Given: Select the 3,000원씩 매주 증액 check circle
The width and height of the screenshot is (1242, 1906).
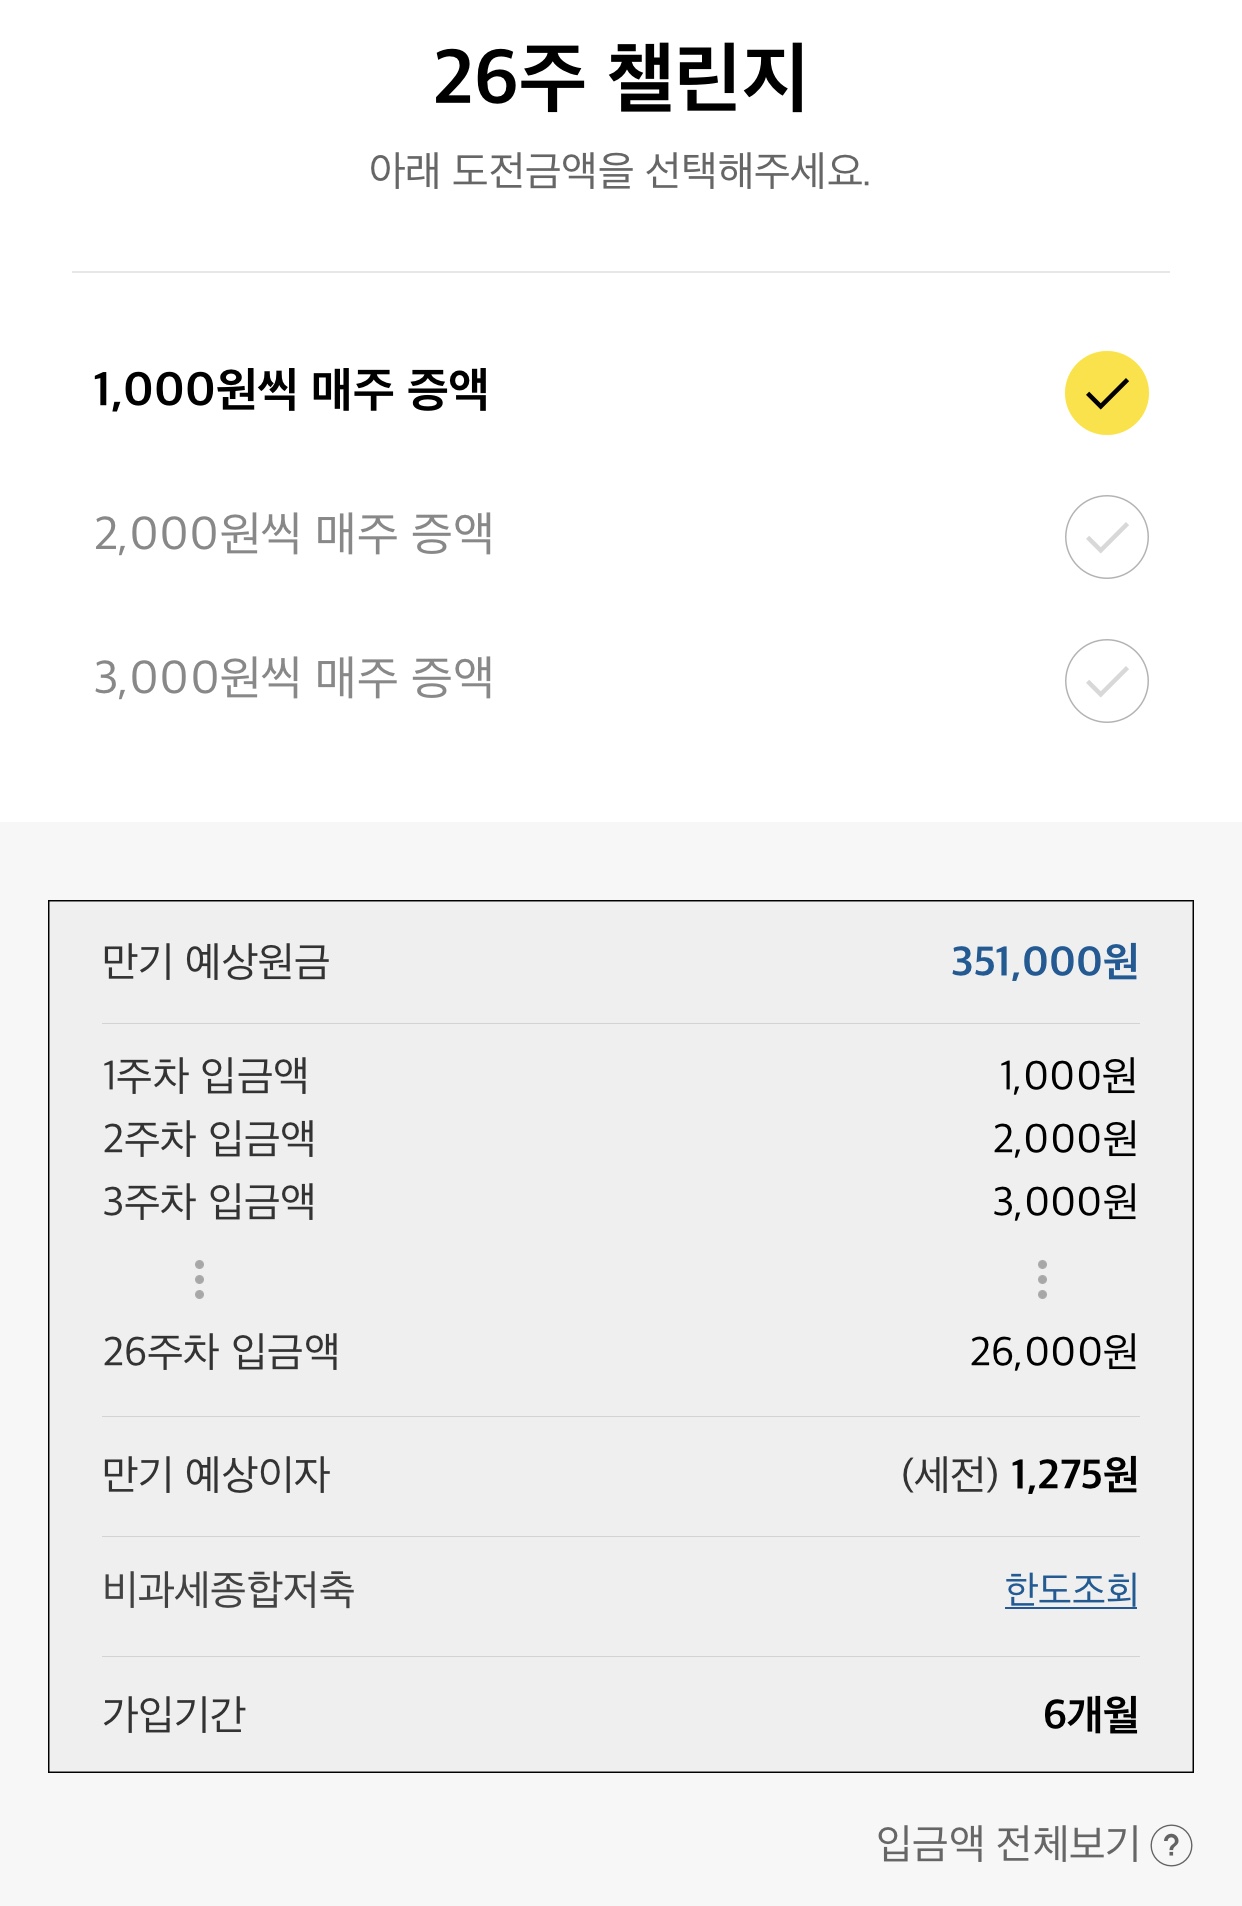Looking at the screenshot, I should 1106,681.
